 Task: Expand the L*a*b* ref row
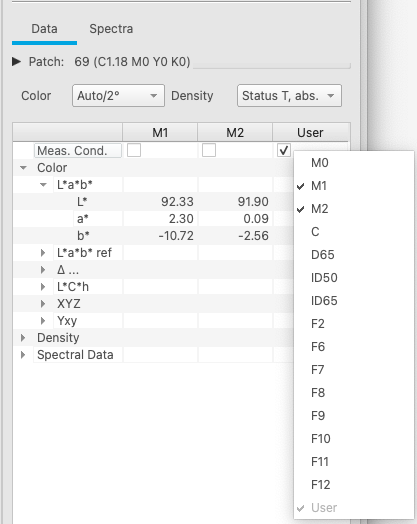[43, 253]
